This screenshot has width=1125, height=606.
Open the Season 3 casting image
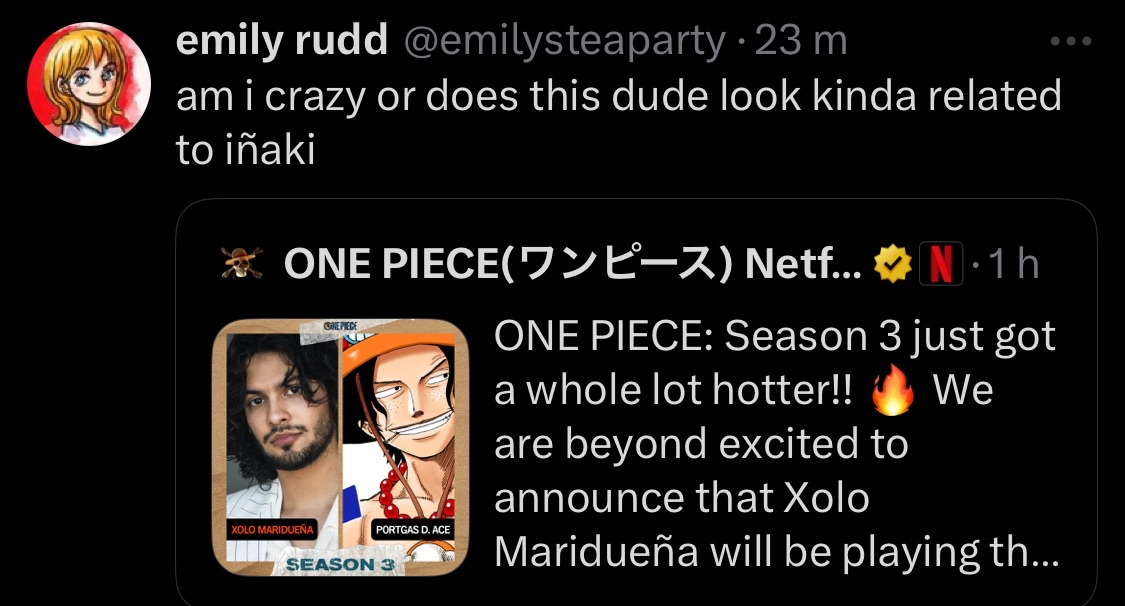(x=341, y=448)
